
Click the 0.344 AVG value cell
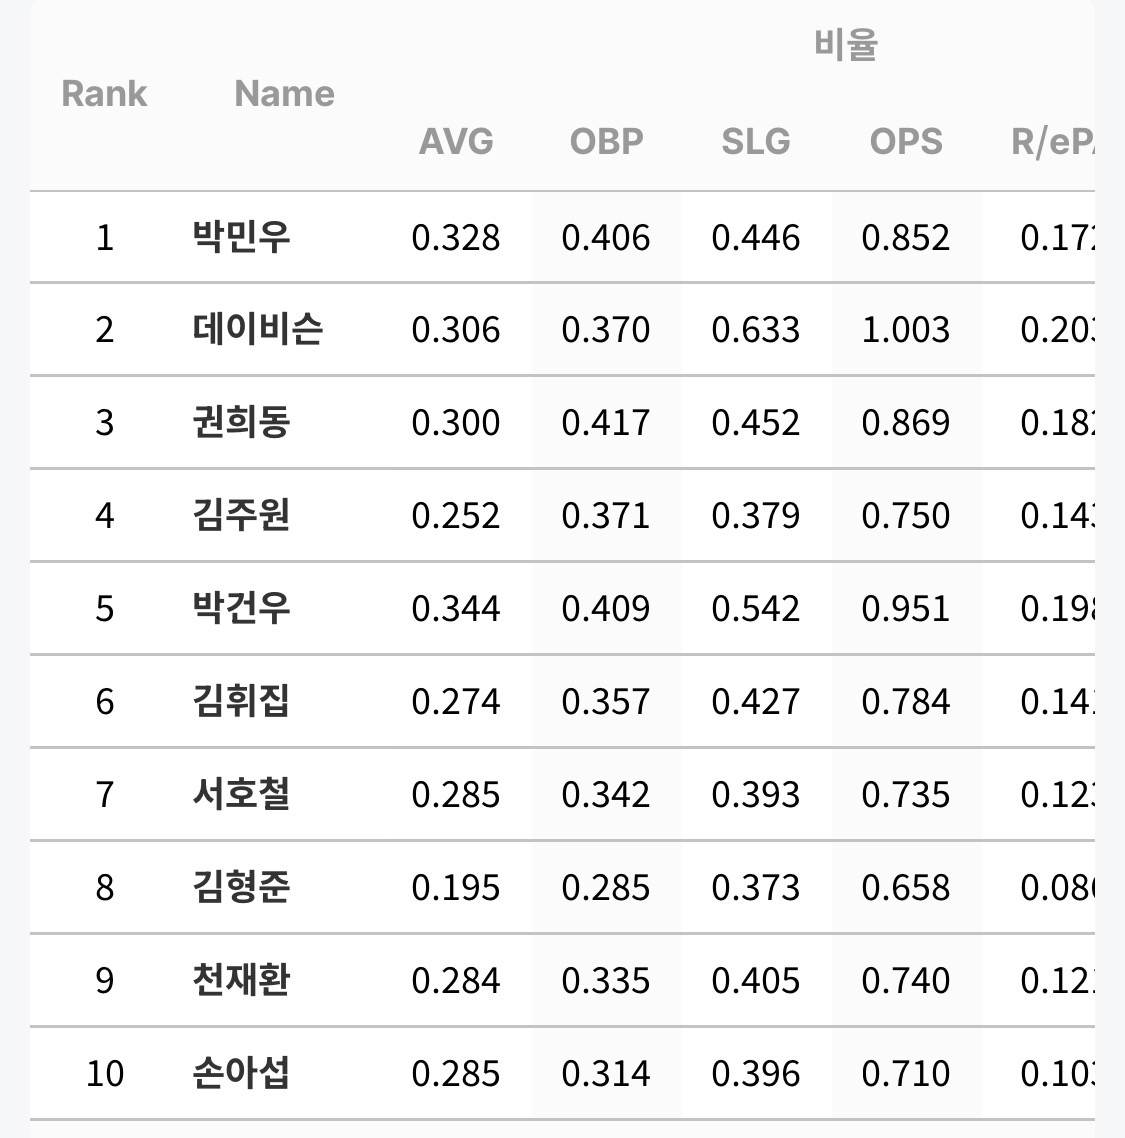[456, 608]
